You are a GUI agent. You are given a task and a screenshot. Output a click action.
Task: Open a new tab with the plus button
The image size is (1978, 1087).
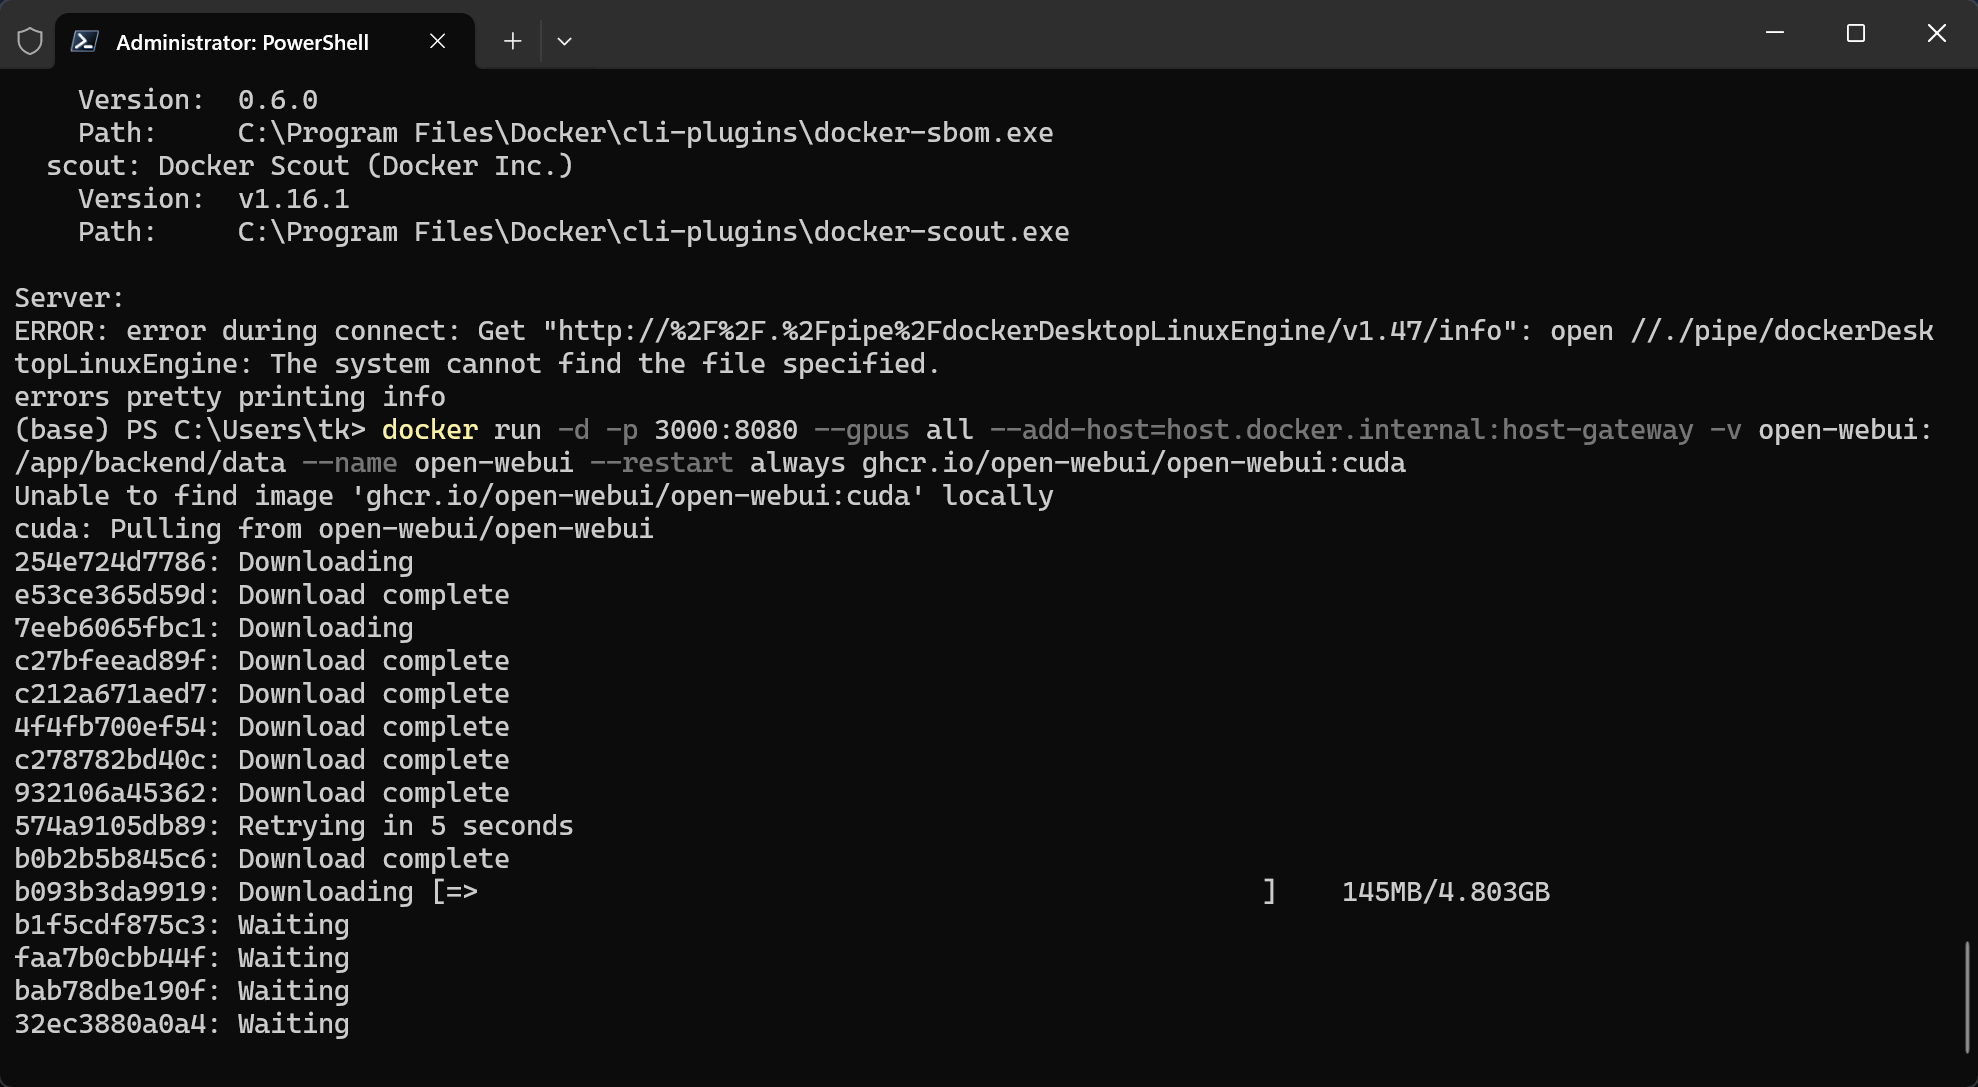click(512, 41)
